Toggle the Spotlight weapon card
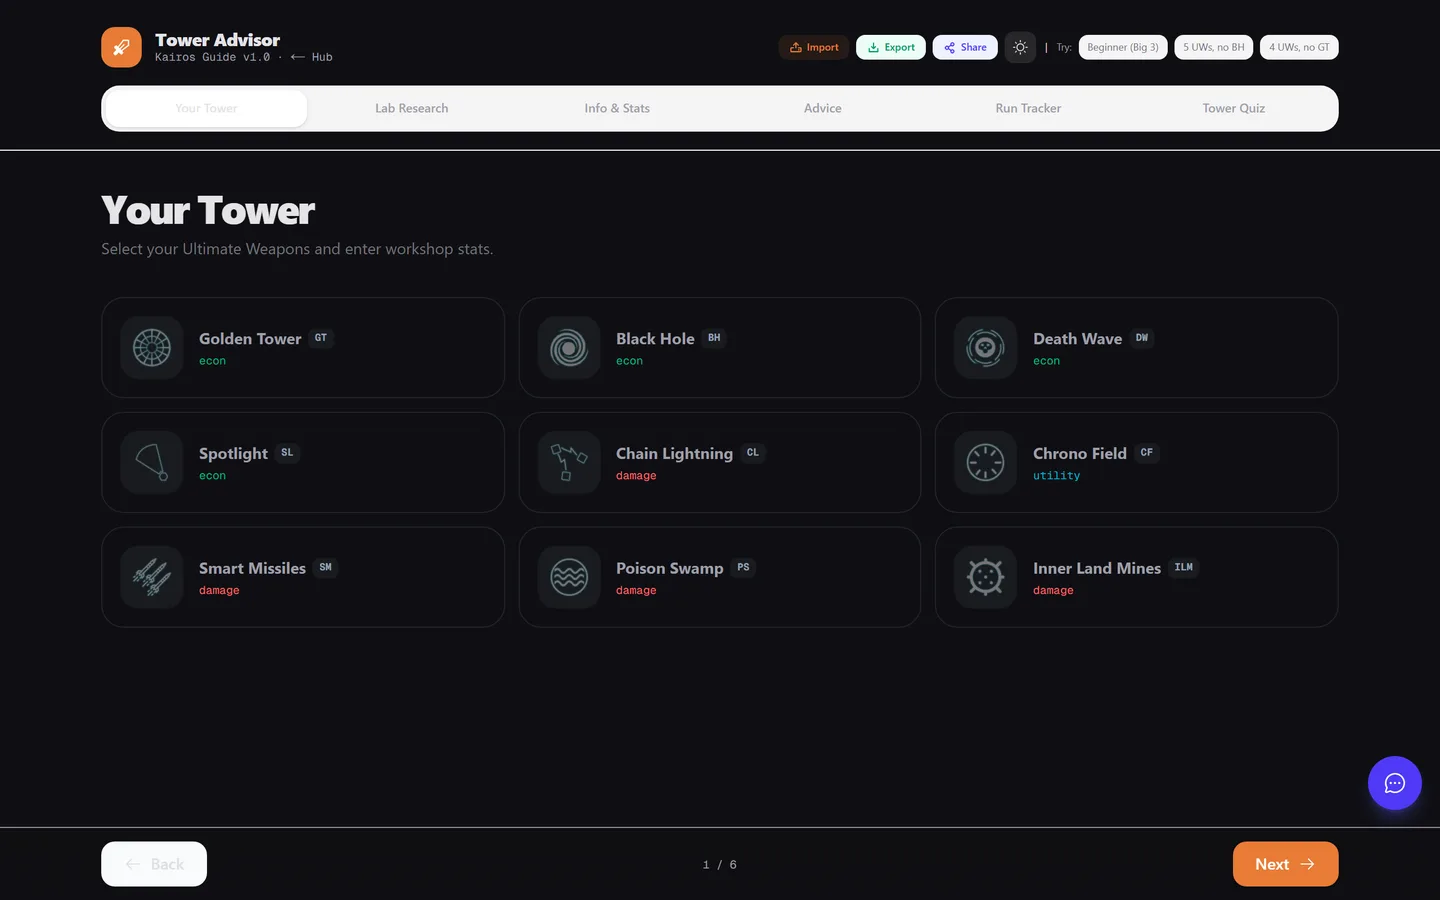The height and width of the screenshot is (900, 1440). click(303, 462)
